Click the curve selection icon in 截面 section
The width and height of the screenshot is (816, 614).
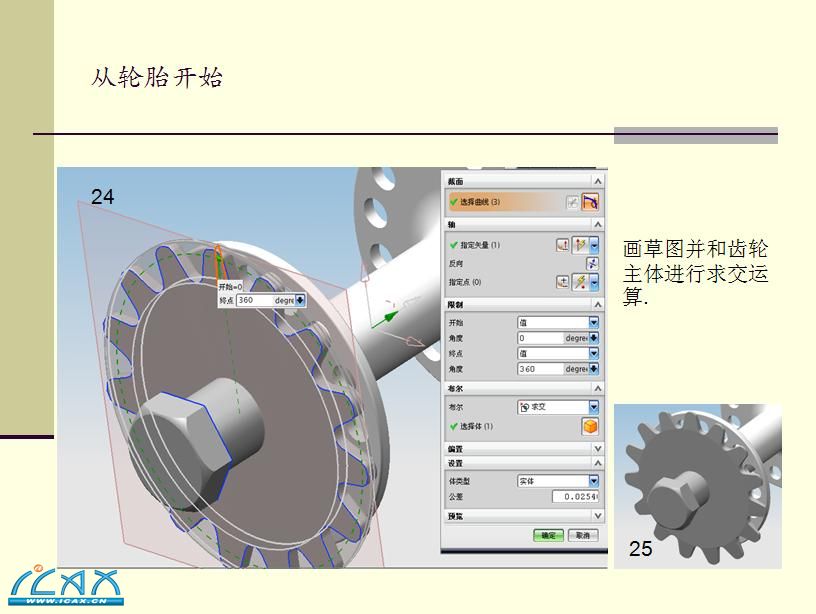590,202
